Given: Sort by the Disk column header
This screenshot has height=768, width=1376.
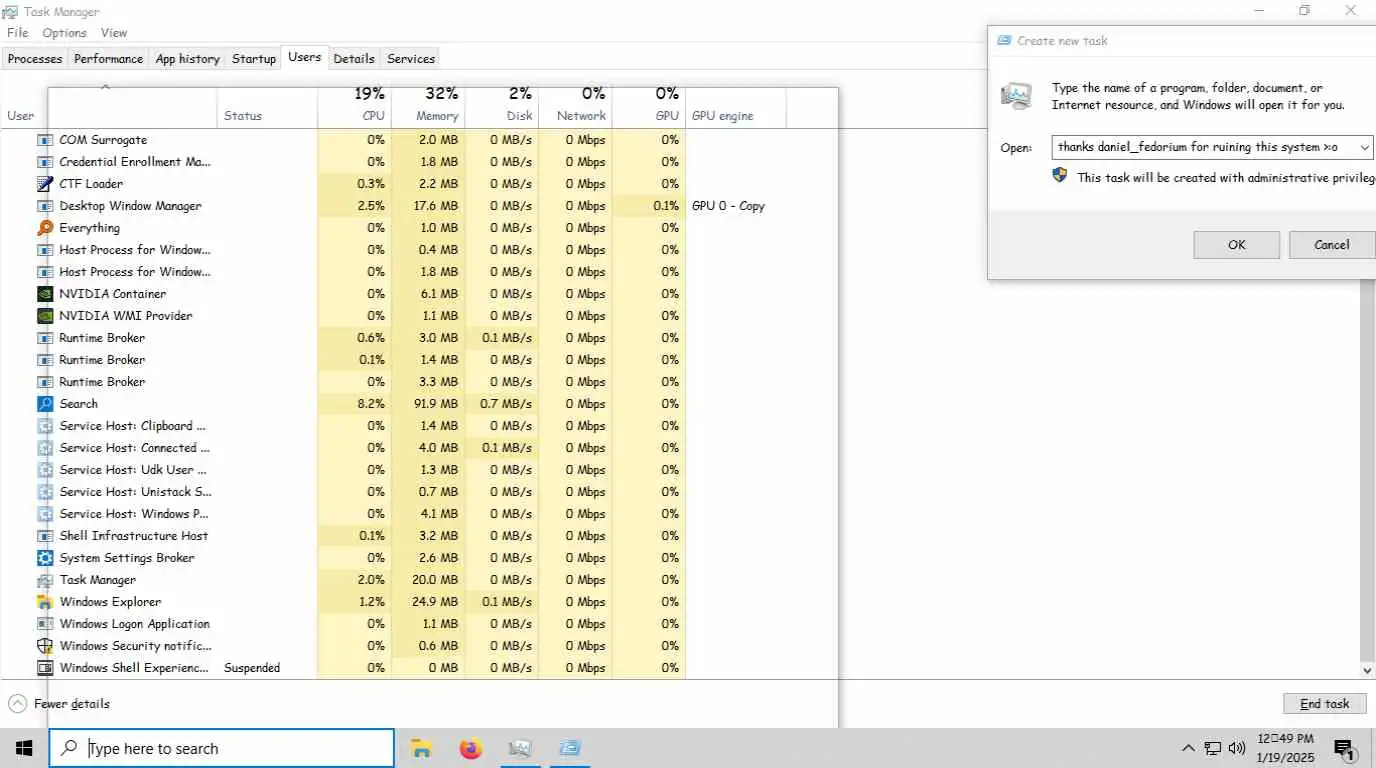Looking at the screenshot, I should (502, 105).
